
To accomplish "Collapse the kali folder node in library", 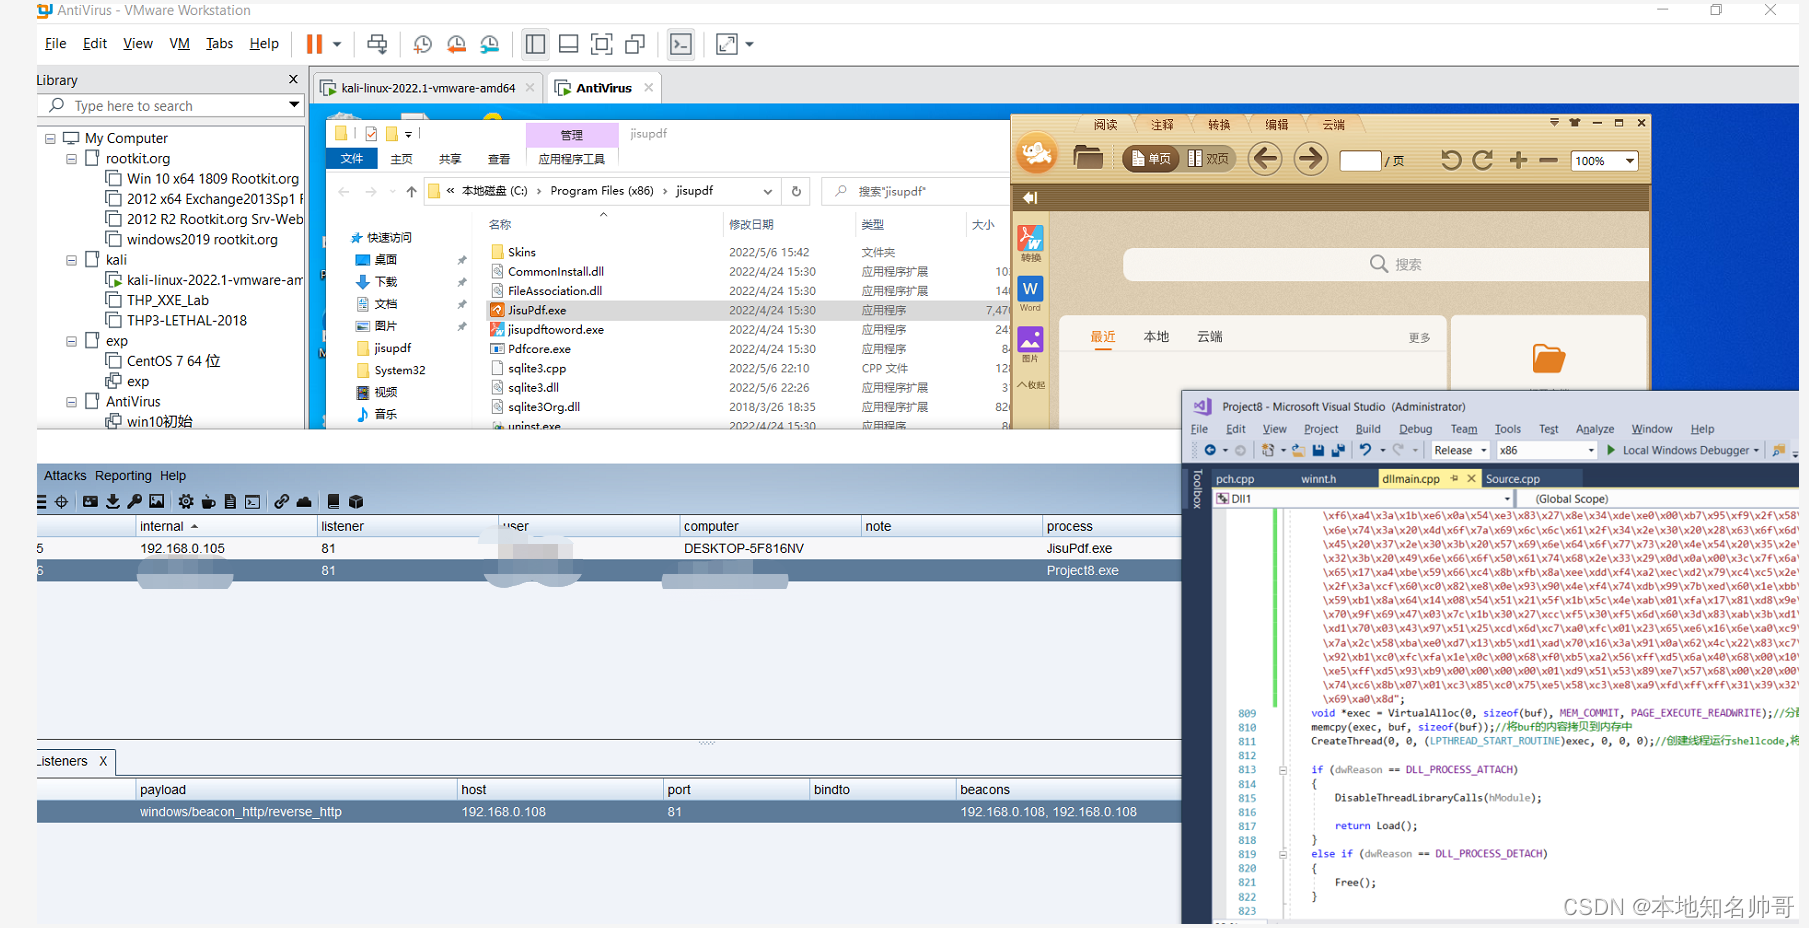I will tap(71, 260).
